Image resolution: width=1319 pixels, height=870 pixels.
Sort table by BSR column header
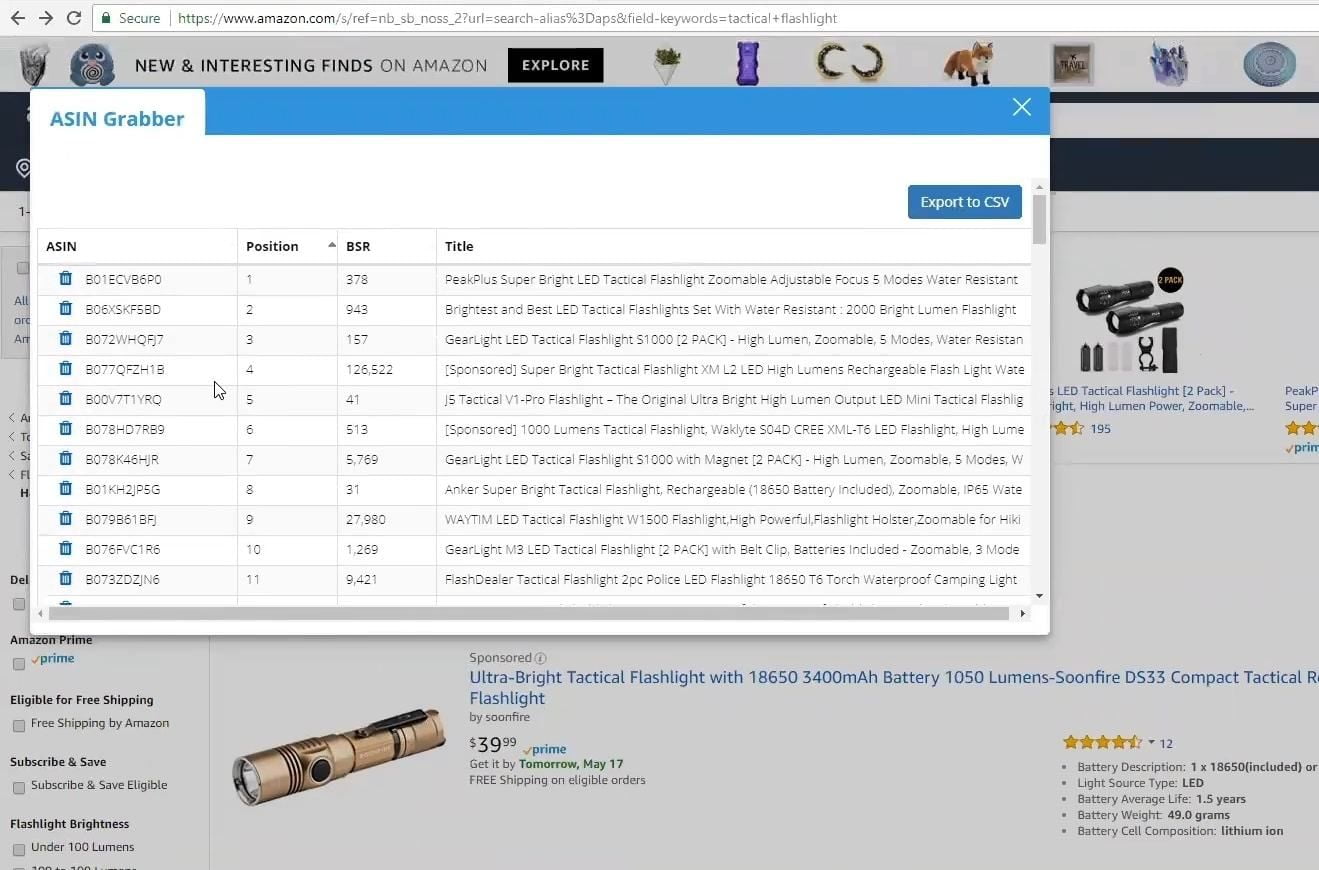tap(387, 246)
